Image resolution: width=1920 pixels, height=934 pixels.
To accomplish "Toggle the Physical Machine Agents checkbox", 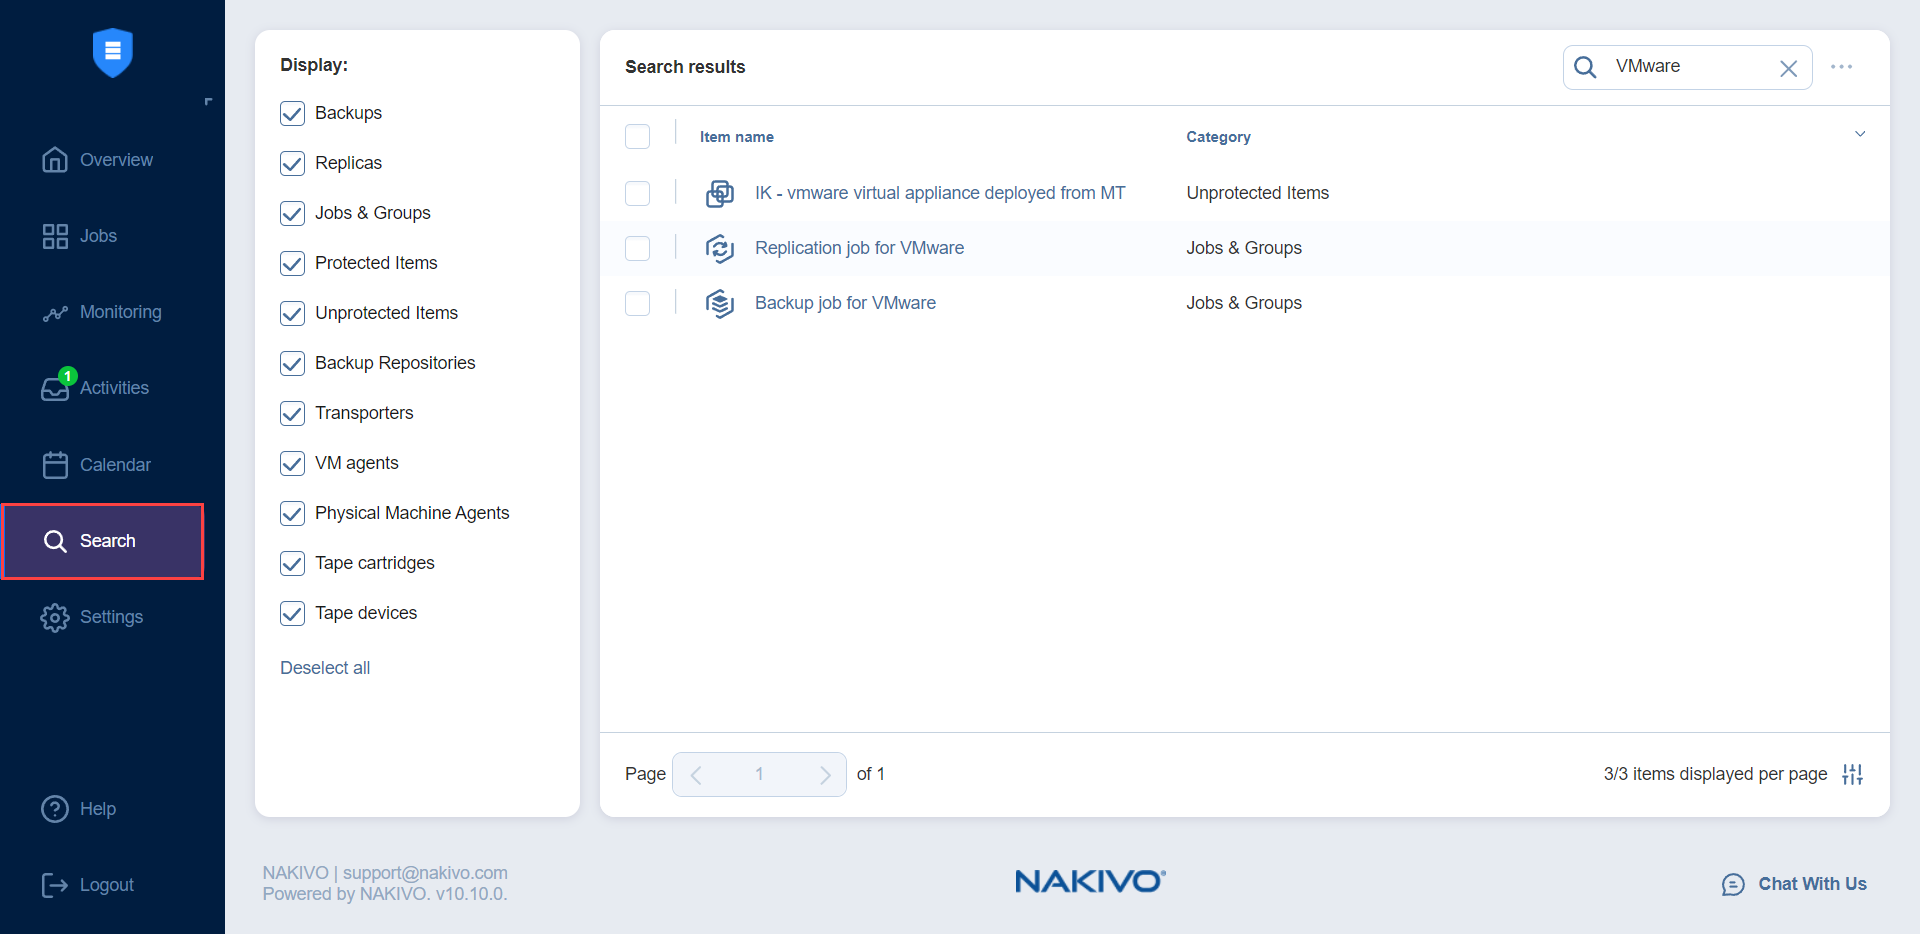I will point(292,513).
